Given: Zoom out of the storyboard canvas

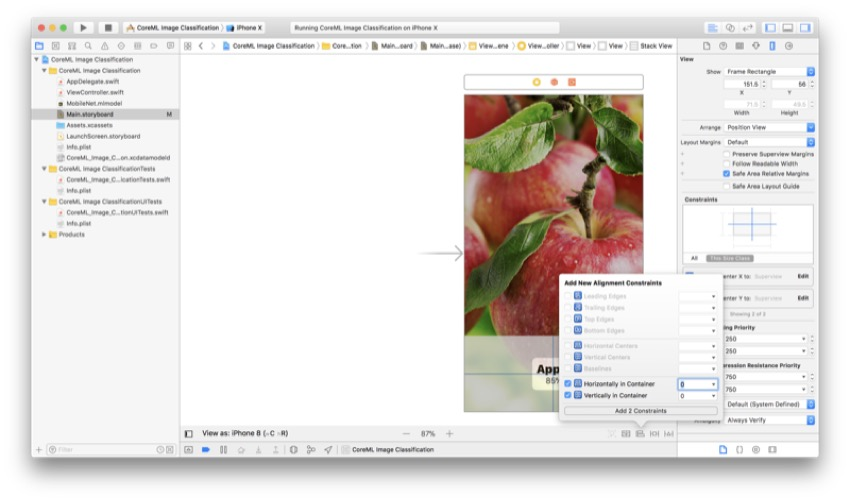Looking at the screenshot, I should tap(406, 434).
